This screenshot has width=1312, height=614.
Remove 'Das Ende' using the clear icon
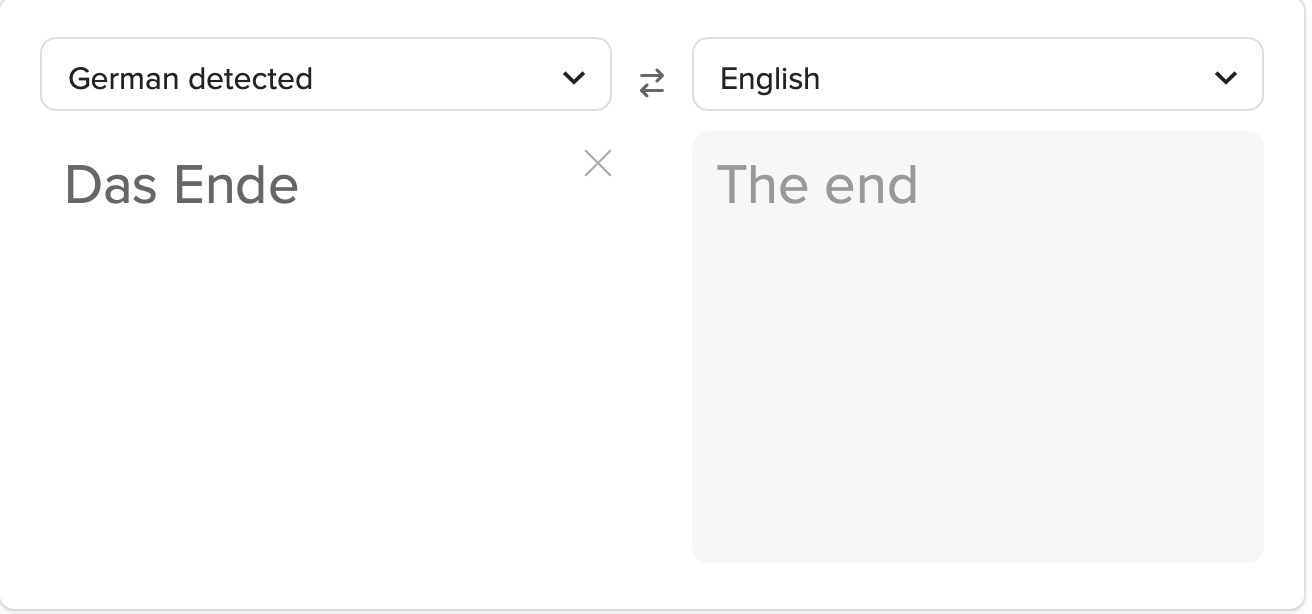click(598, 163)
